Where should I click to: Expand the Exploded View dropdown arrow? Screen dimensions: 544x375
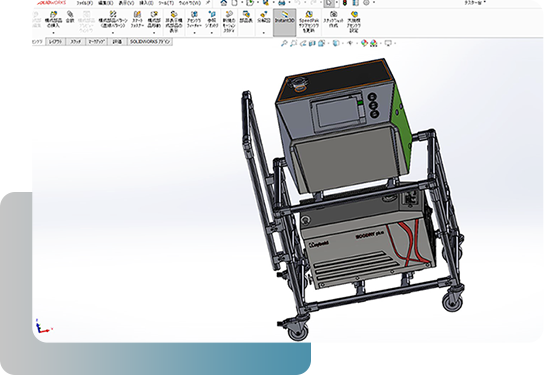click(264, 33)
